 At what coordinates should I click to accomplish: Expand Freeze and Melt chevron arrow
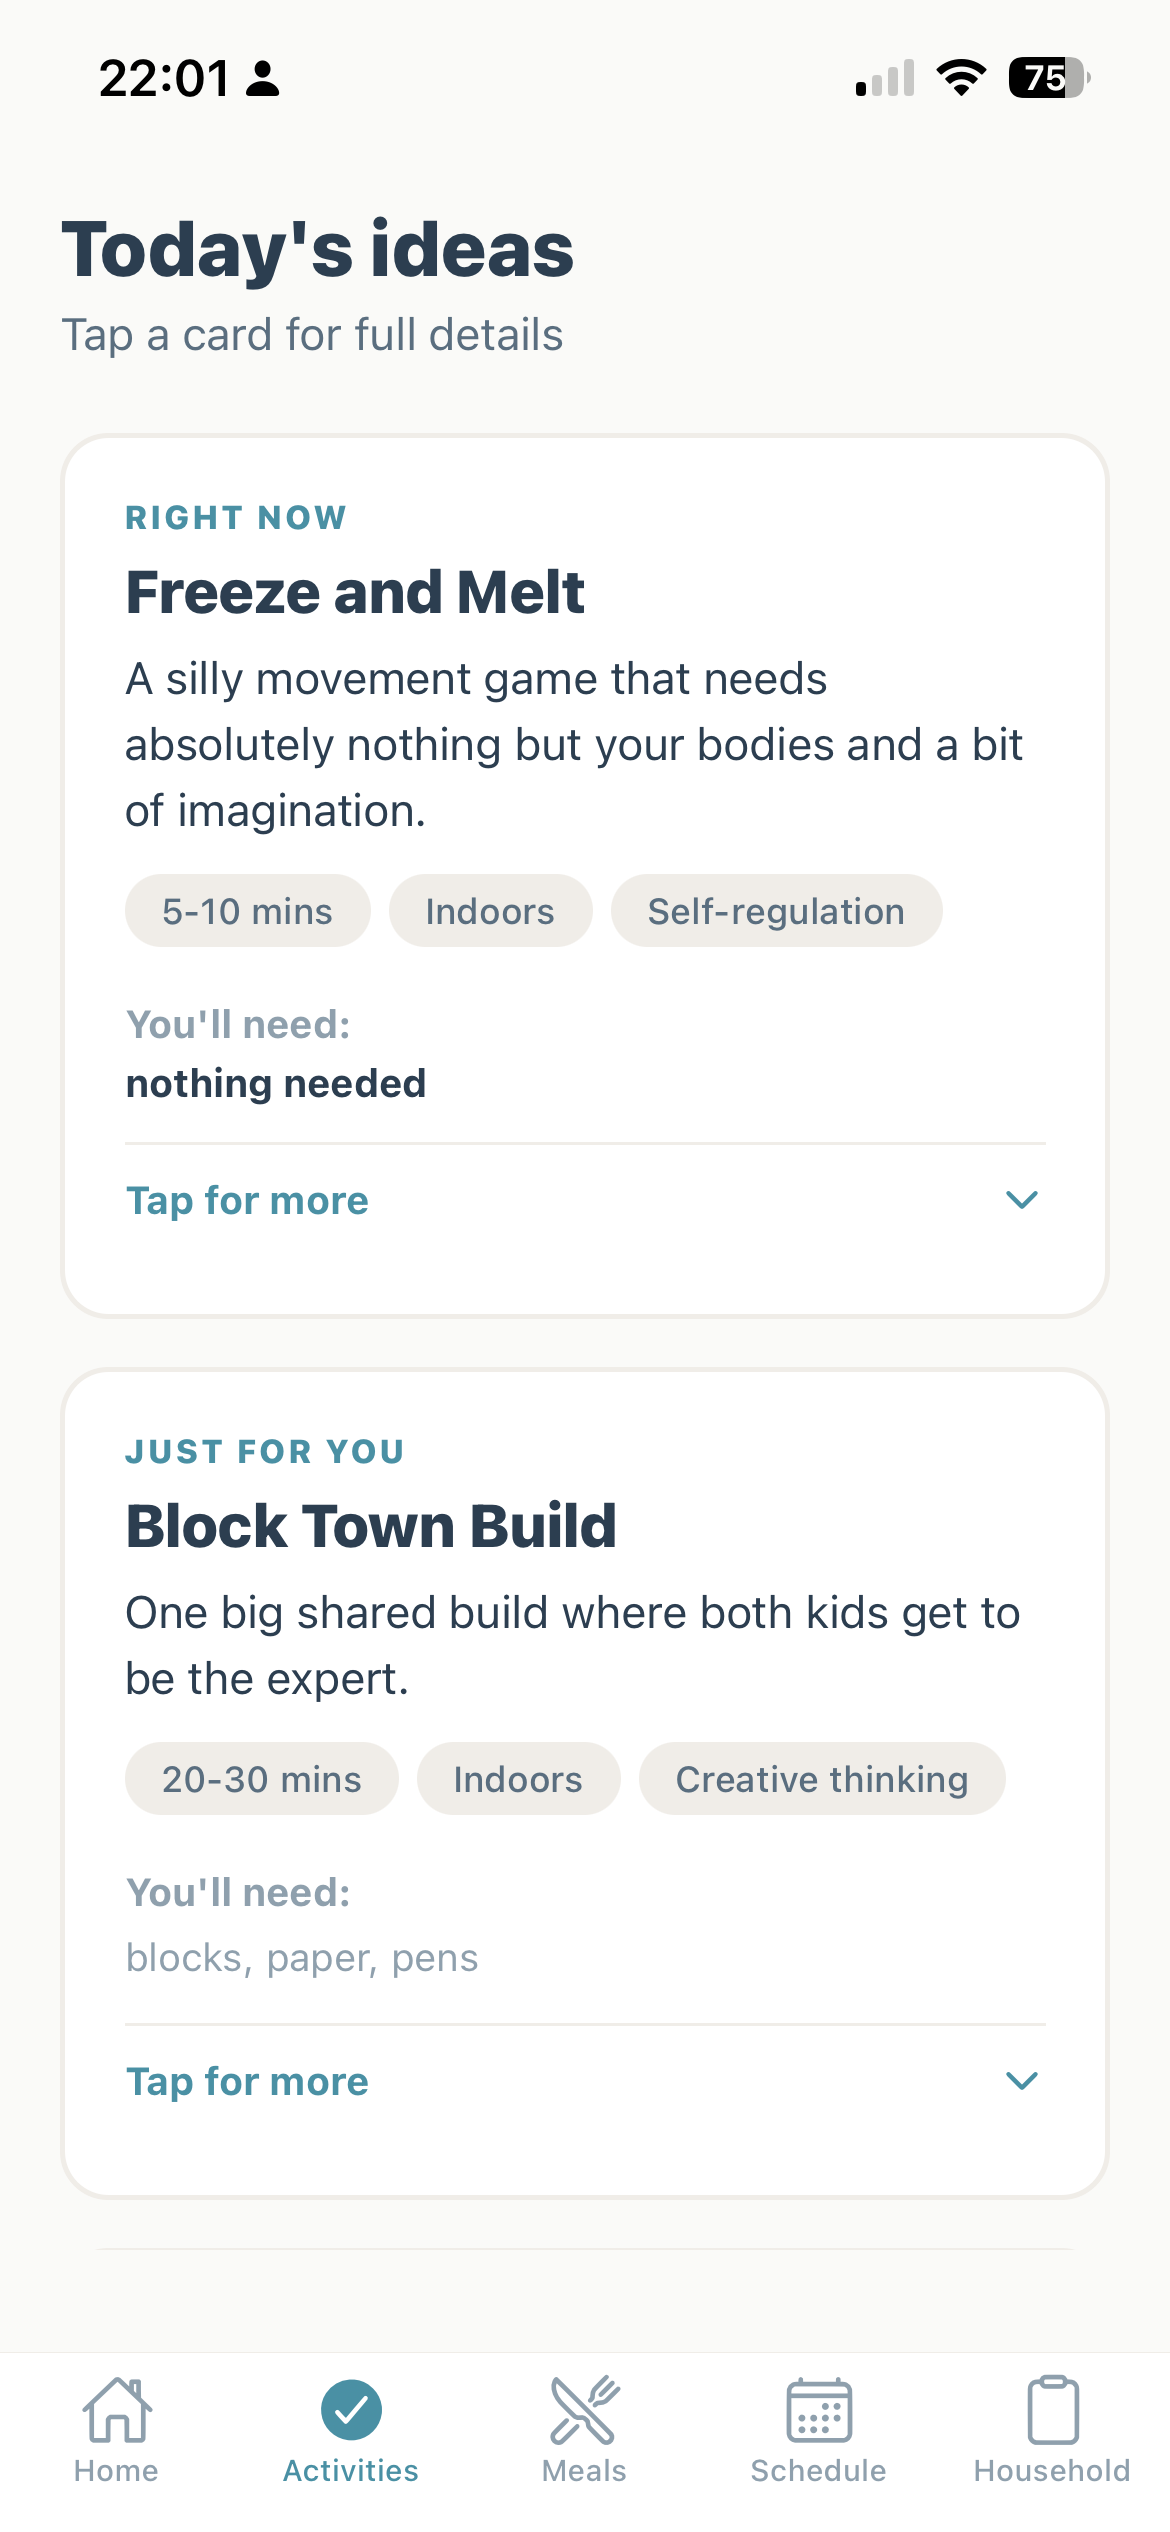tap(1022, 1199)
